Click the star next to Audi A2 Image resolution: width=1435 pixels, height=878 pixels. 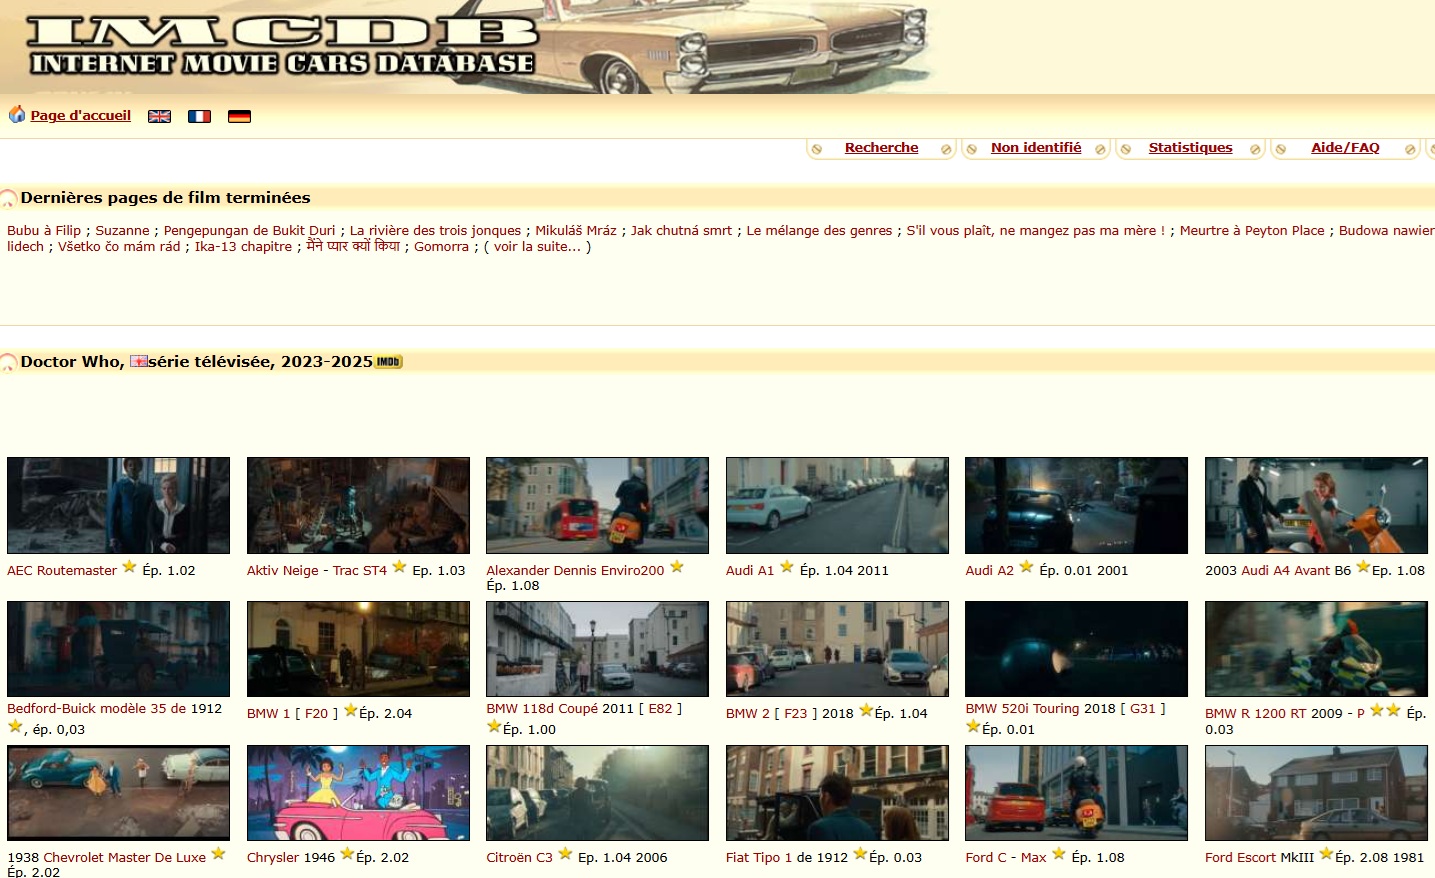1026,567
